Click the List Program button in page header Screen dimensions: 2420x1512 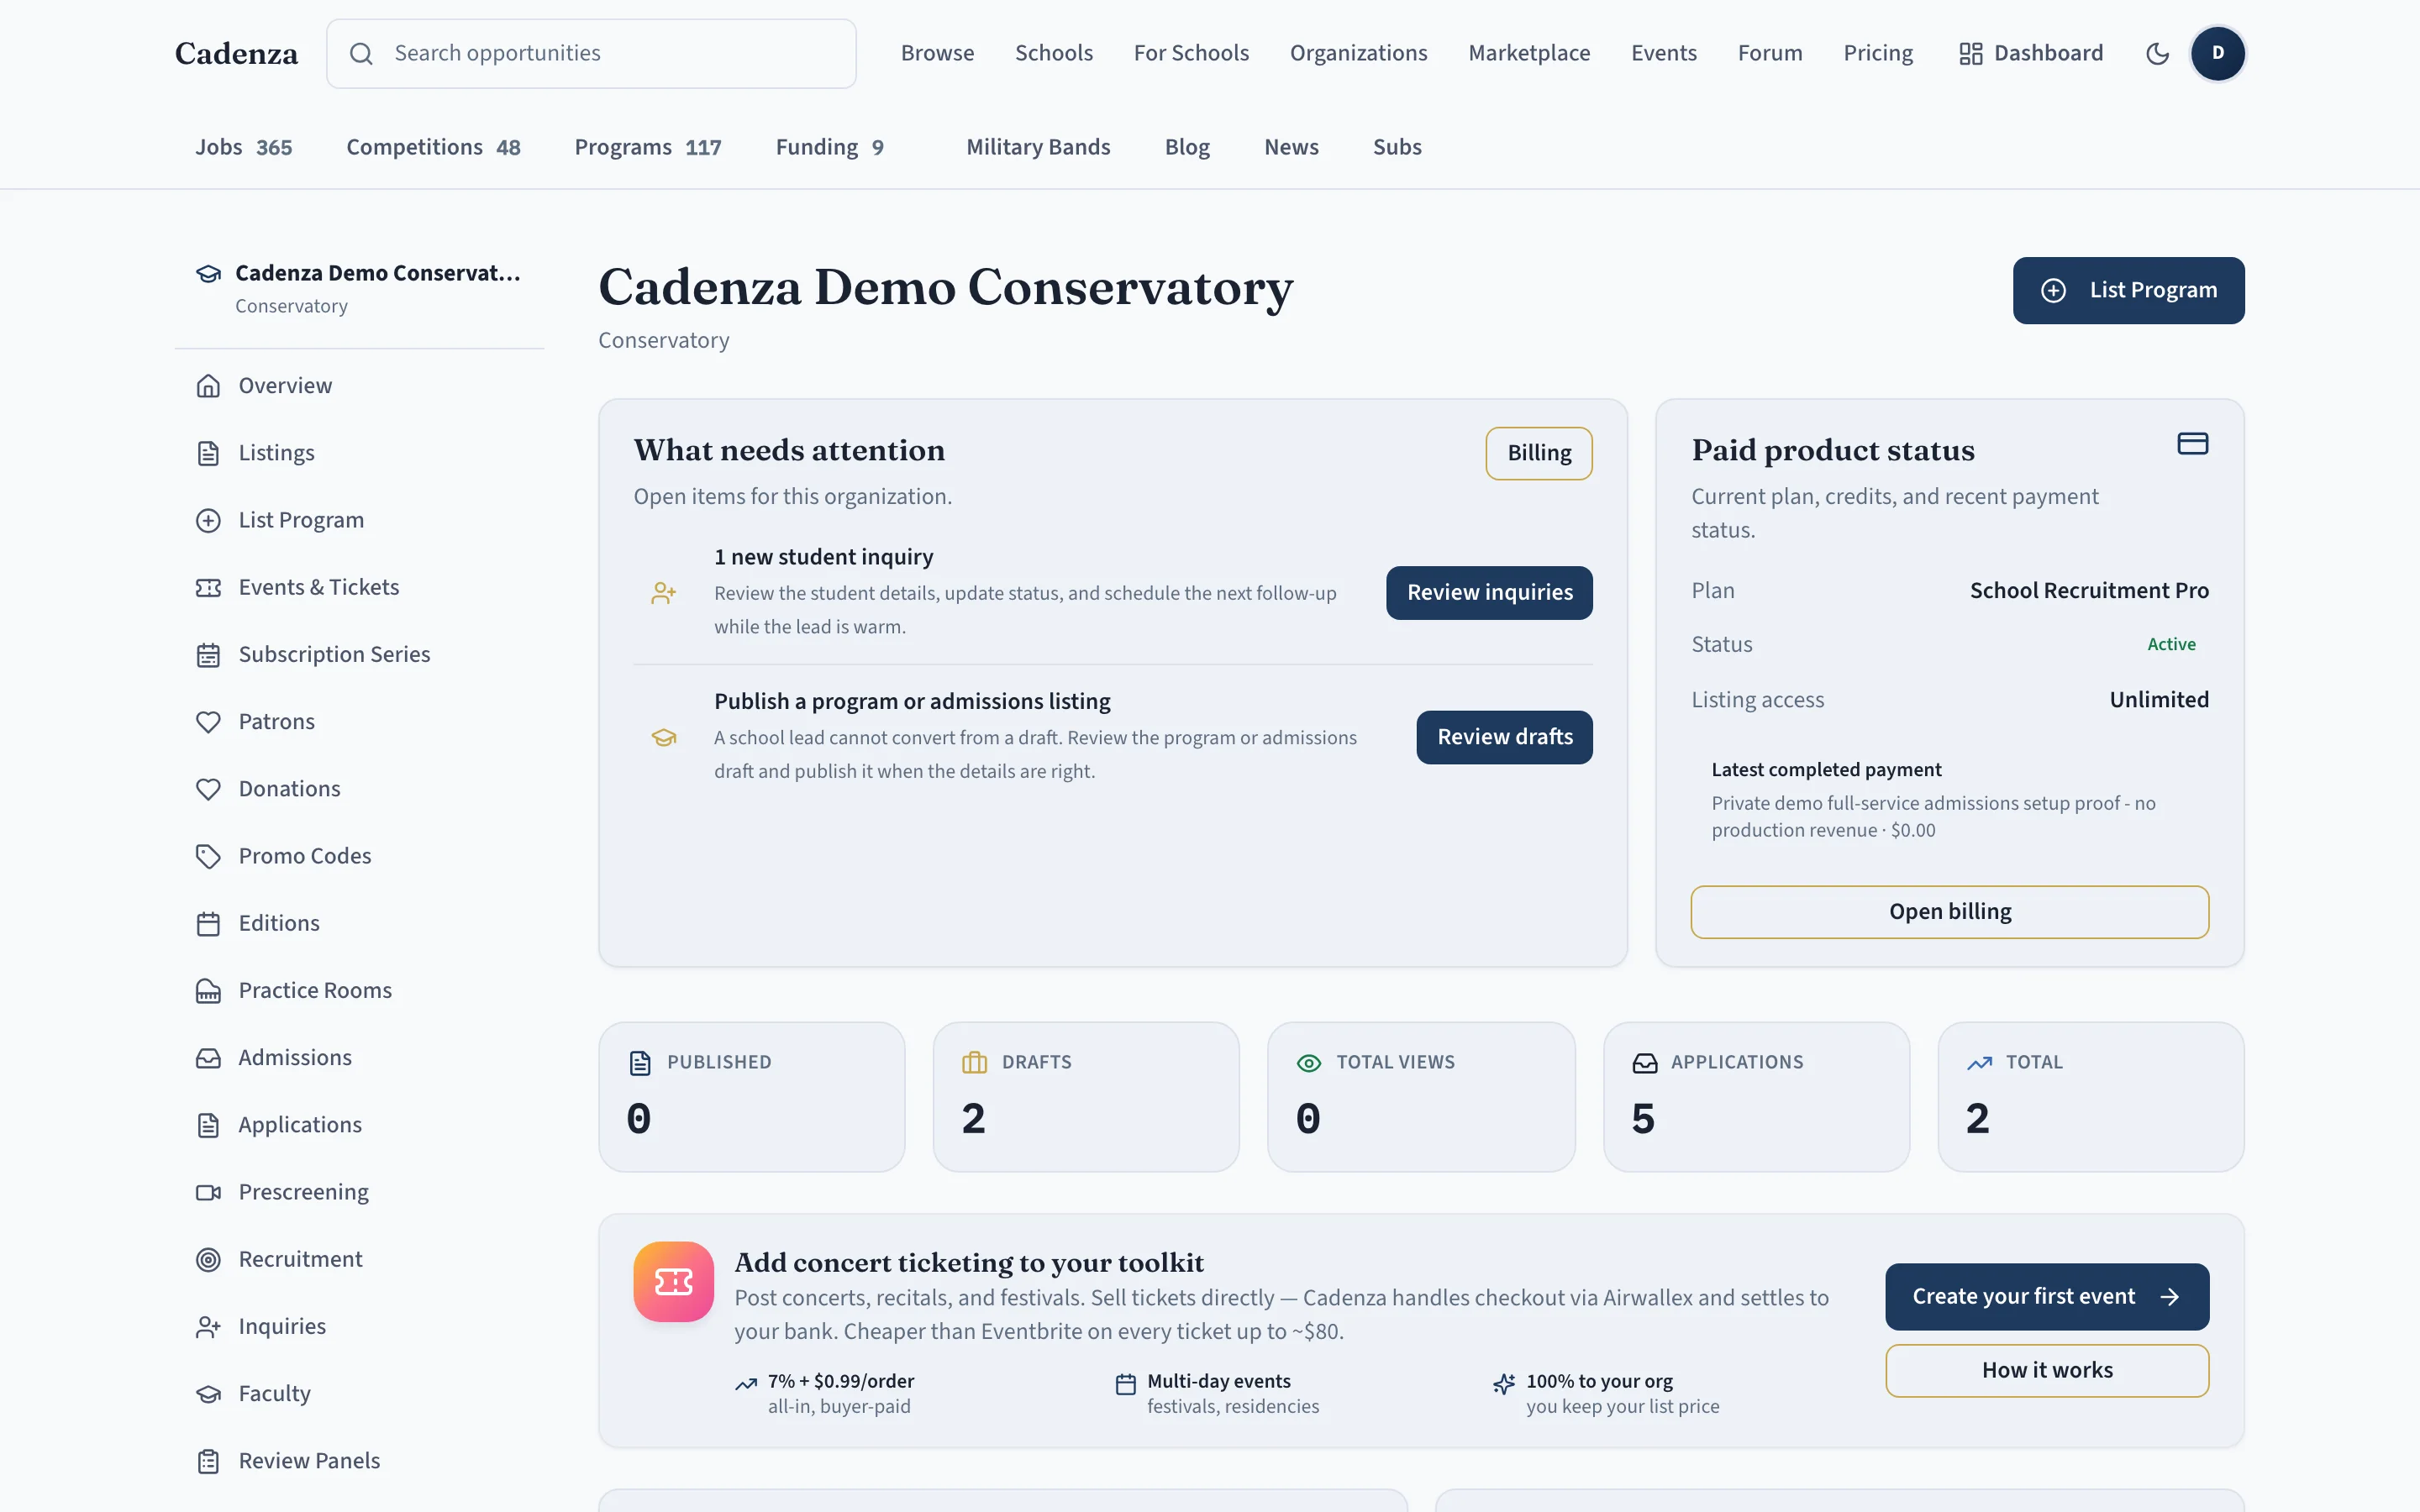(x=2128, y=290)
